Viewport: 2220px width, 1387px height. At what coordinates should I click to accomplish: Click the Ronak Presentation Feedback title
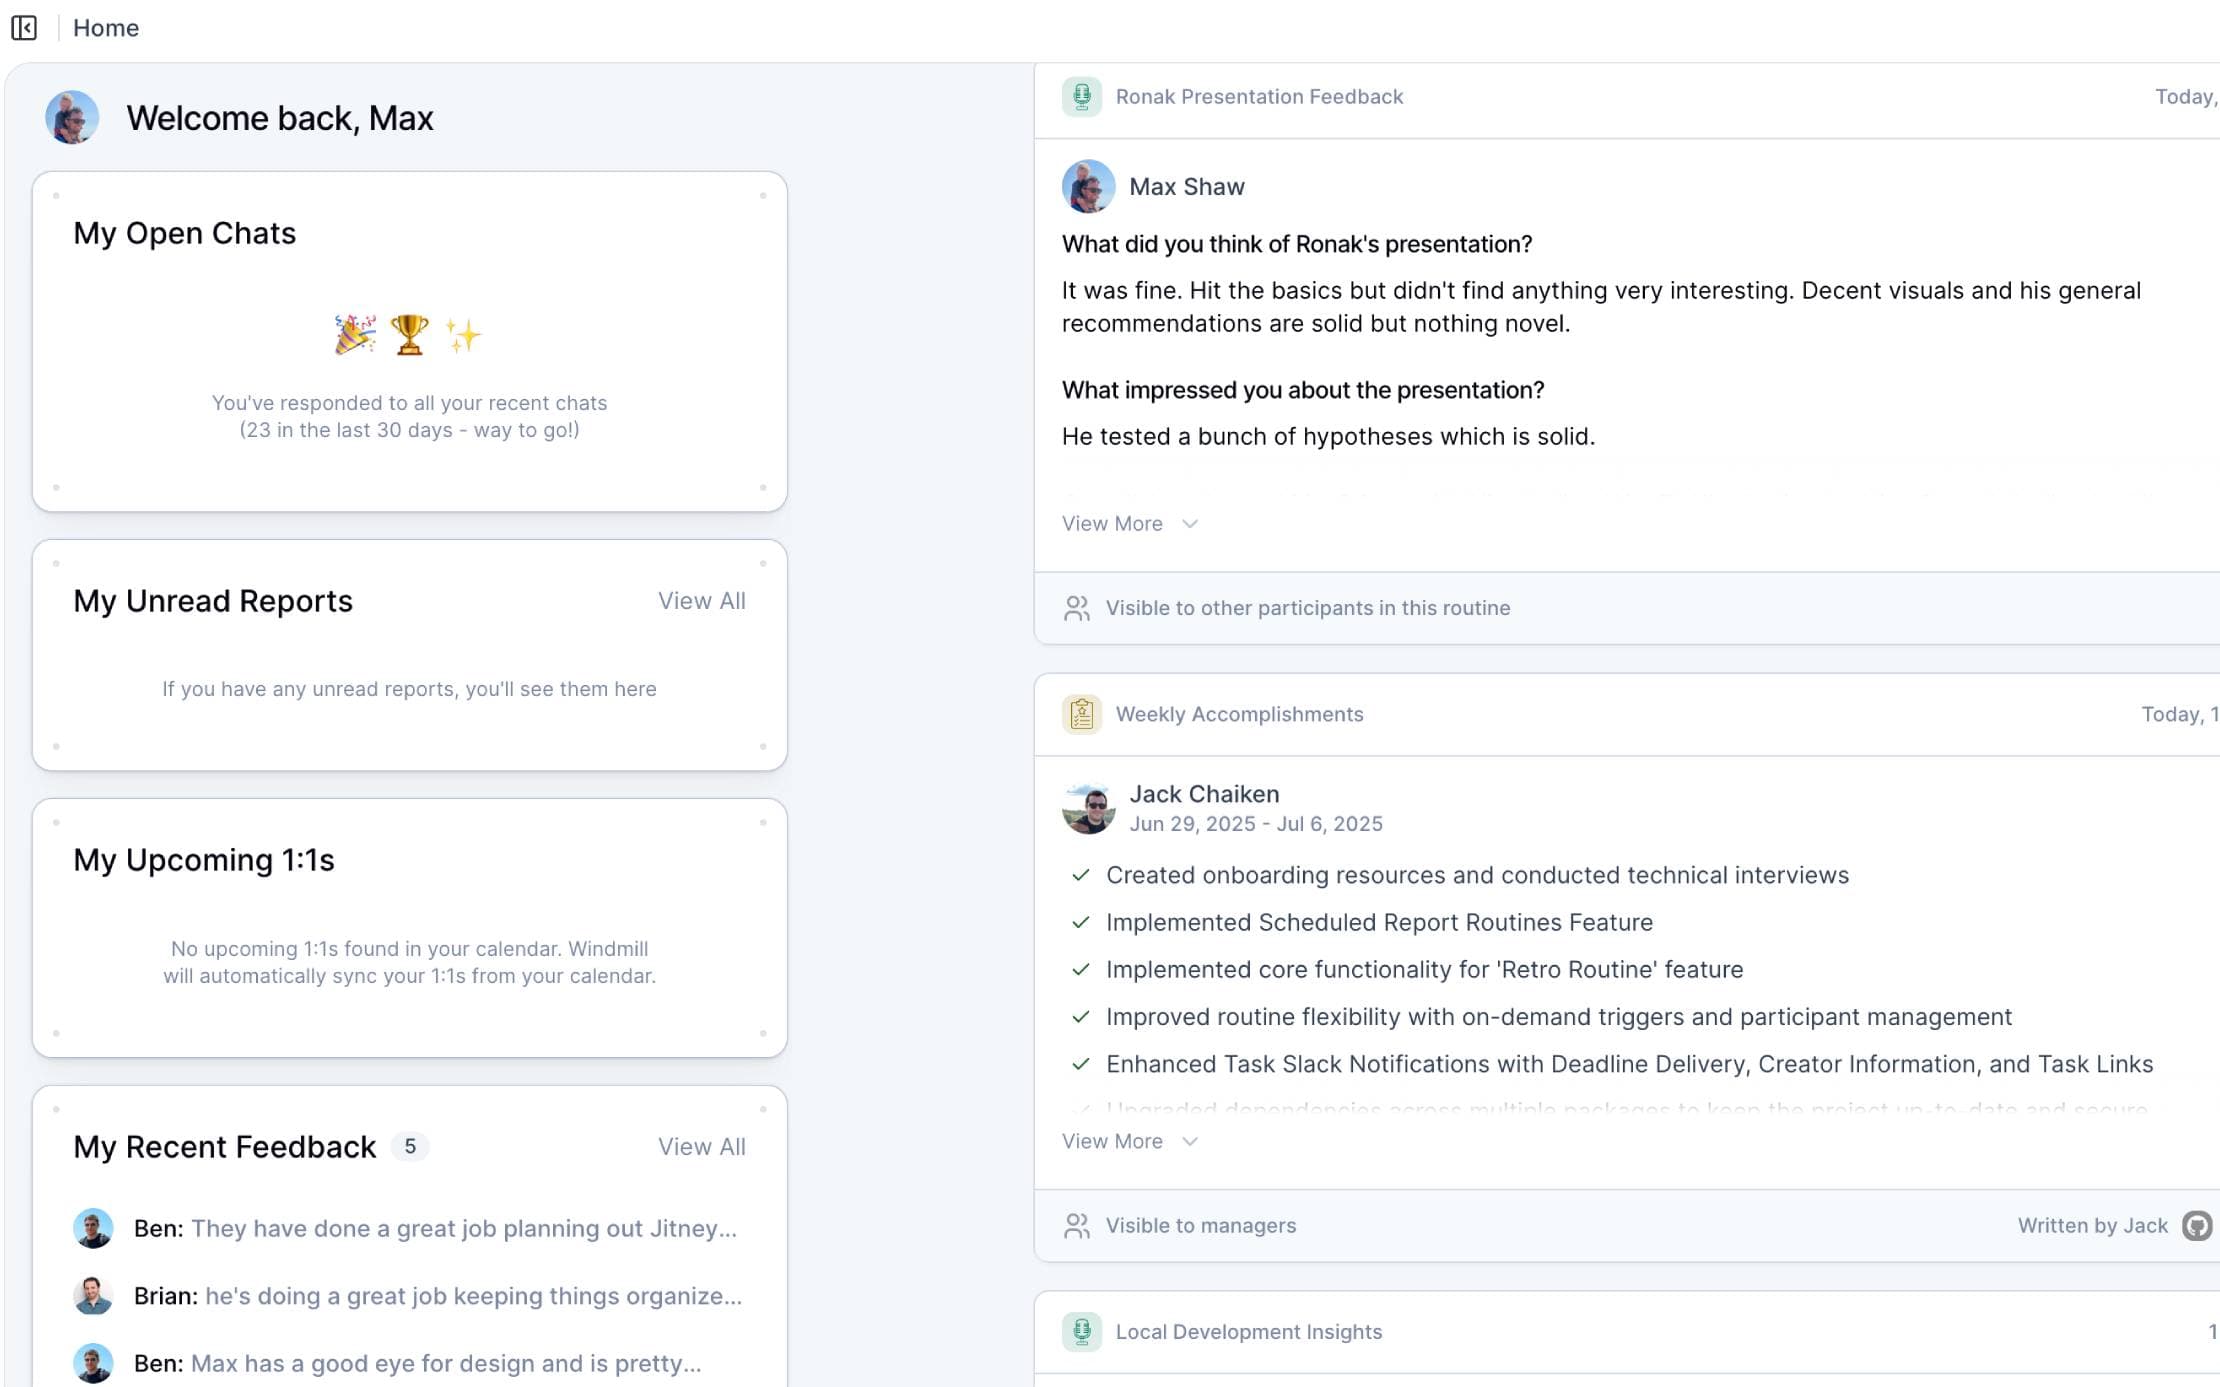click(1259, 97)
